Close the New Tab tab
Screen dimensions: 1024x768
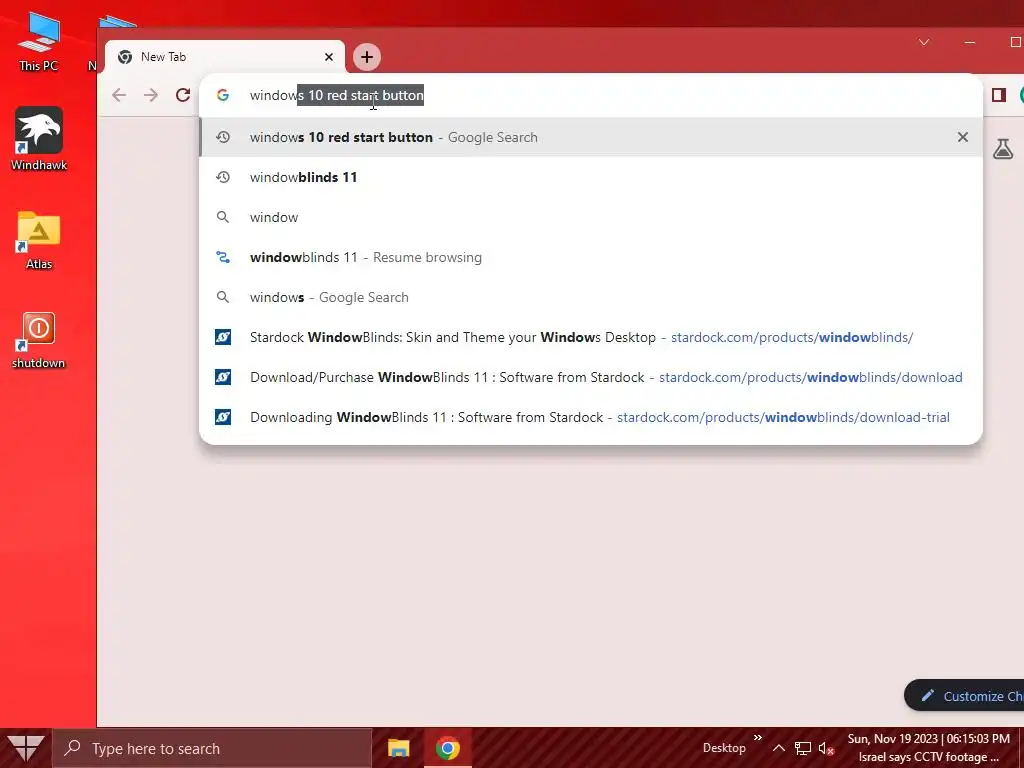[x=329, y=57]
